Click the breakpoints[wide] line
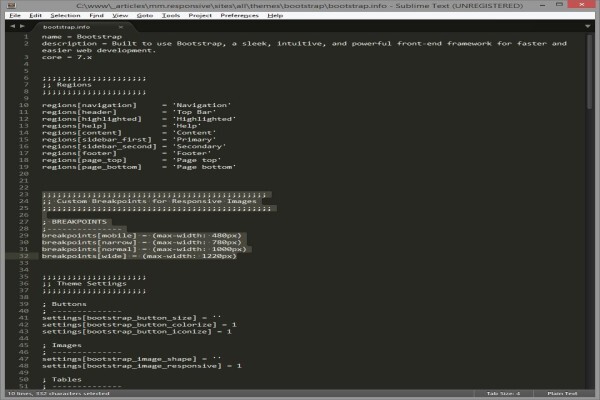Image resolution: width=600 pixels, height=400 pixels. 139,256
